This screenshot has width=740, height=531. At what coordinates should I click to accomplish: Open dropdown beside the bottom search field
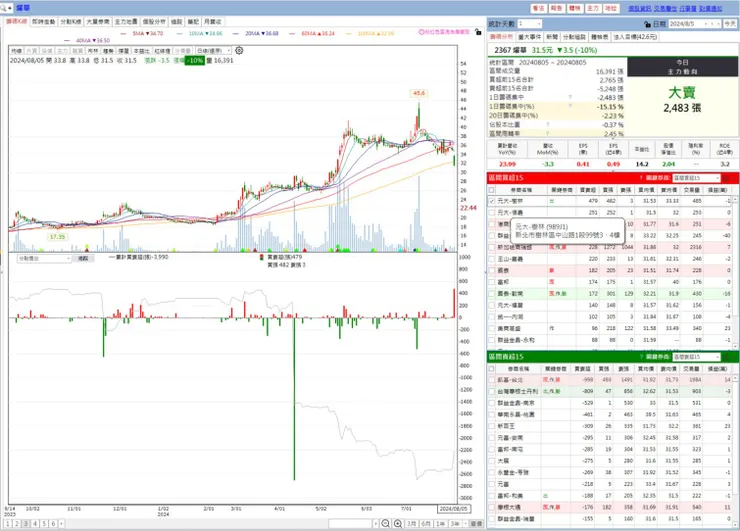tap(376, 523)
